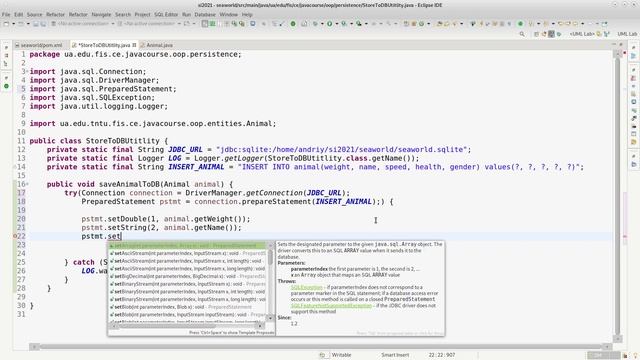Open the SQL Editor menu
This screenshot has width=640, height=360.
pos(166,14)
